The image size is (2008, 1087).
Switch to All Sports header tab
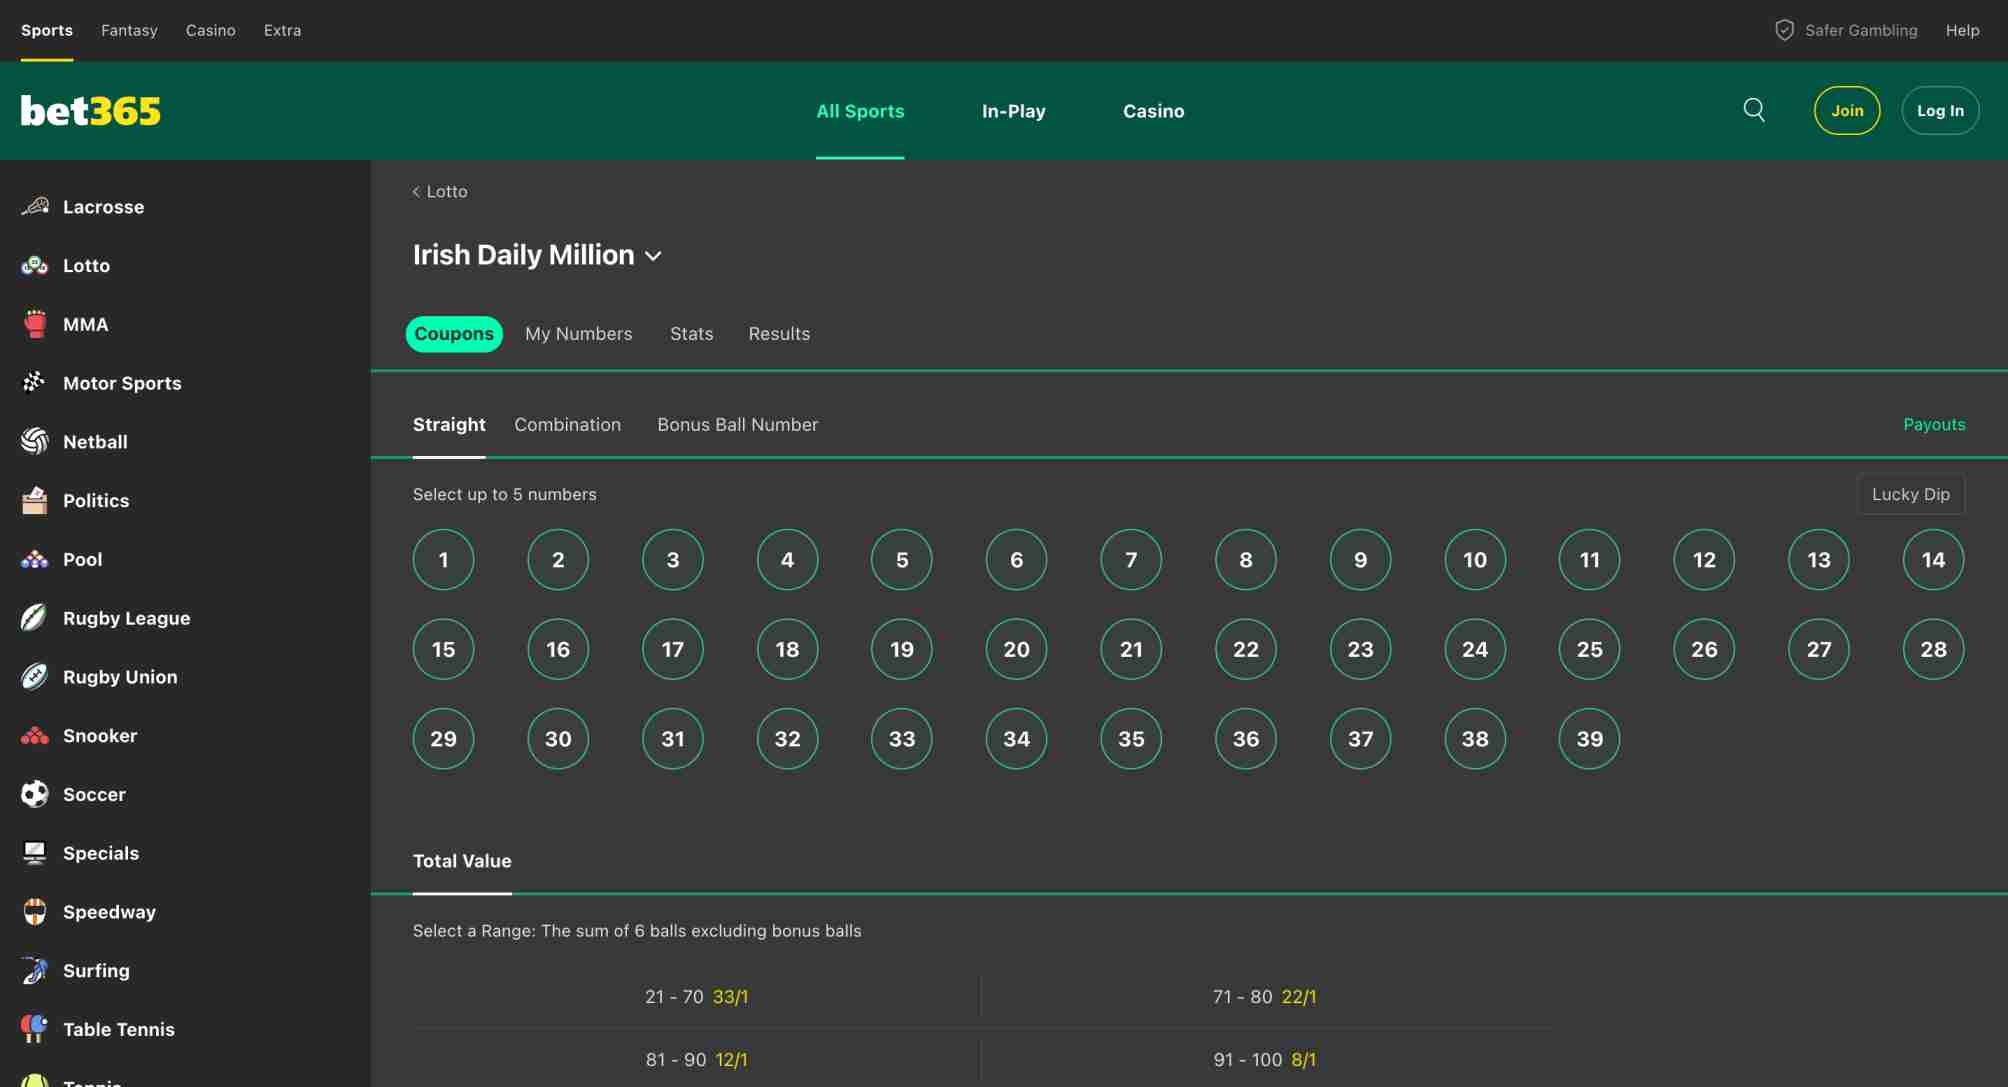coord(860,111)
